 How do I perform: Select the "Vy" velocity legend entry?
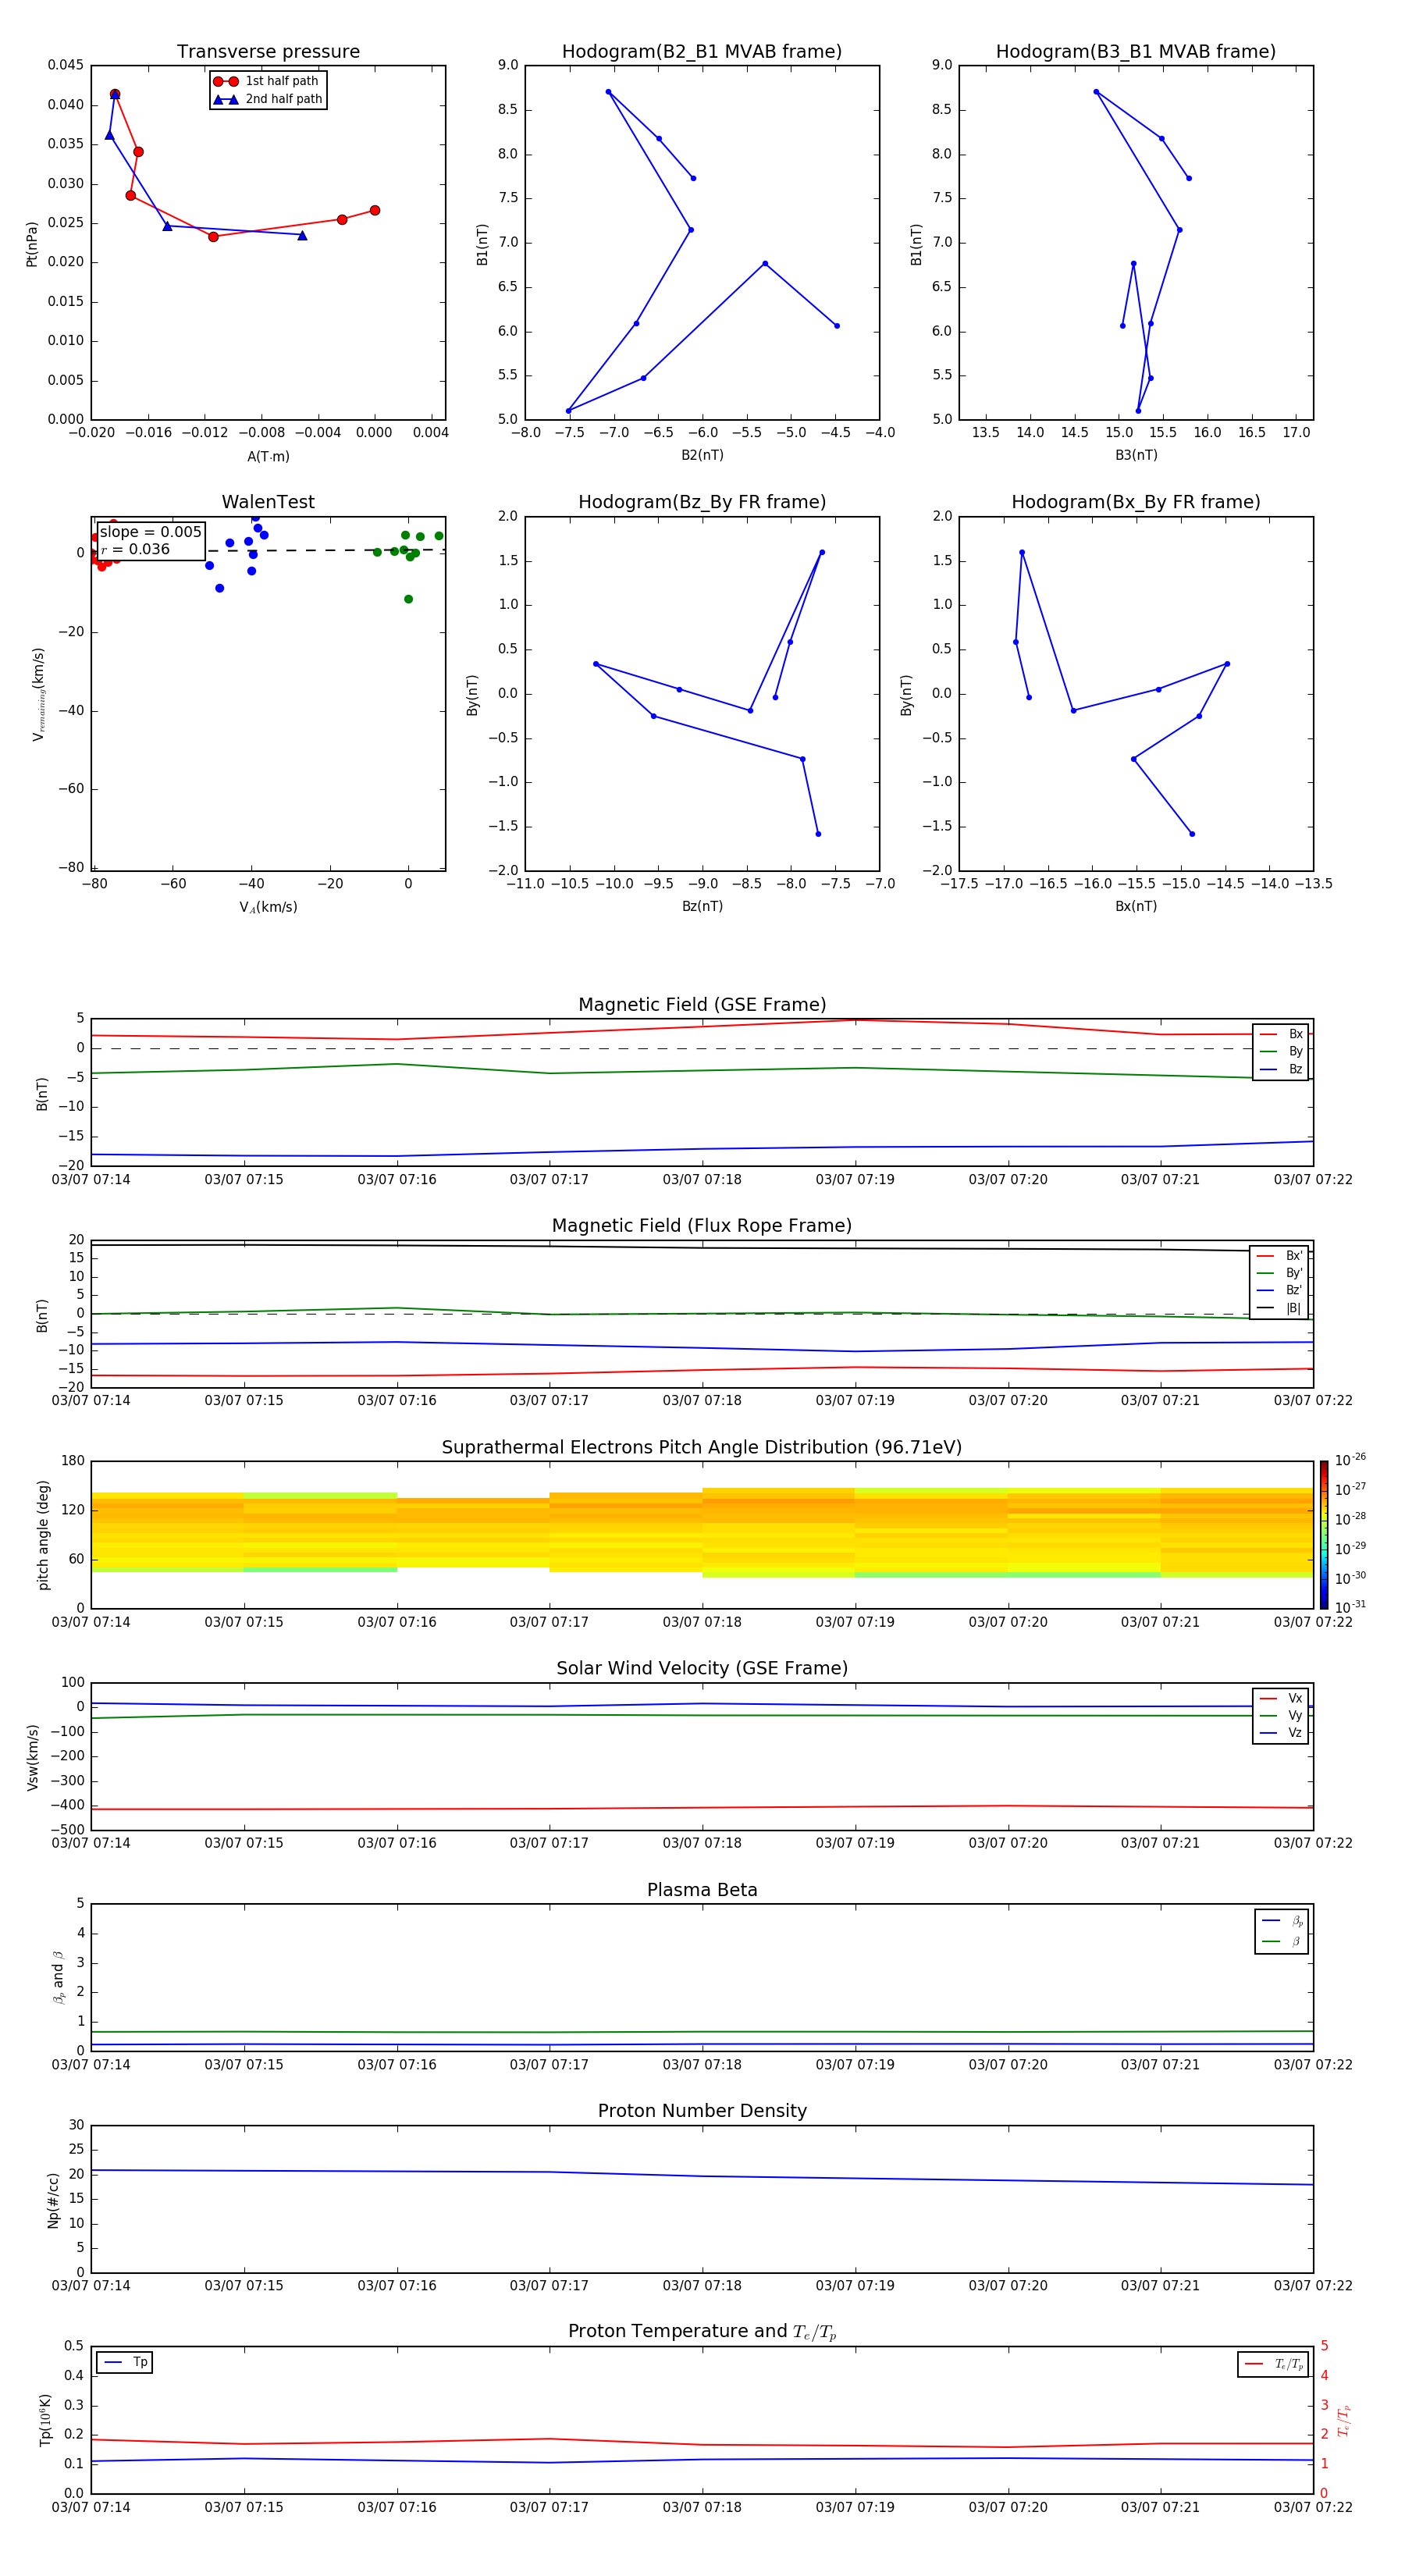[1281, 1715]
